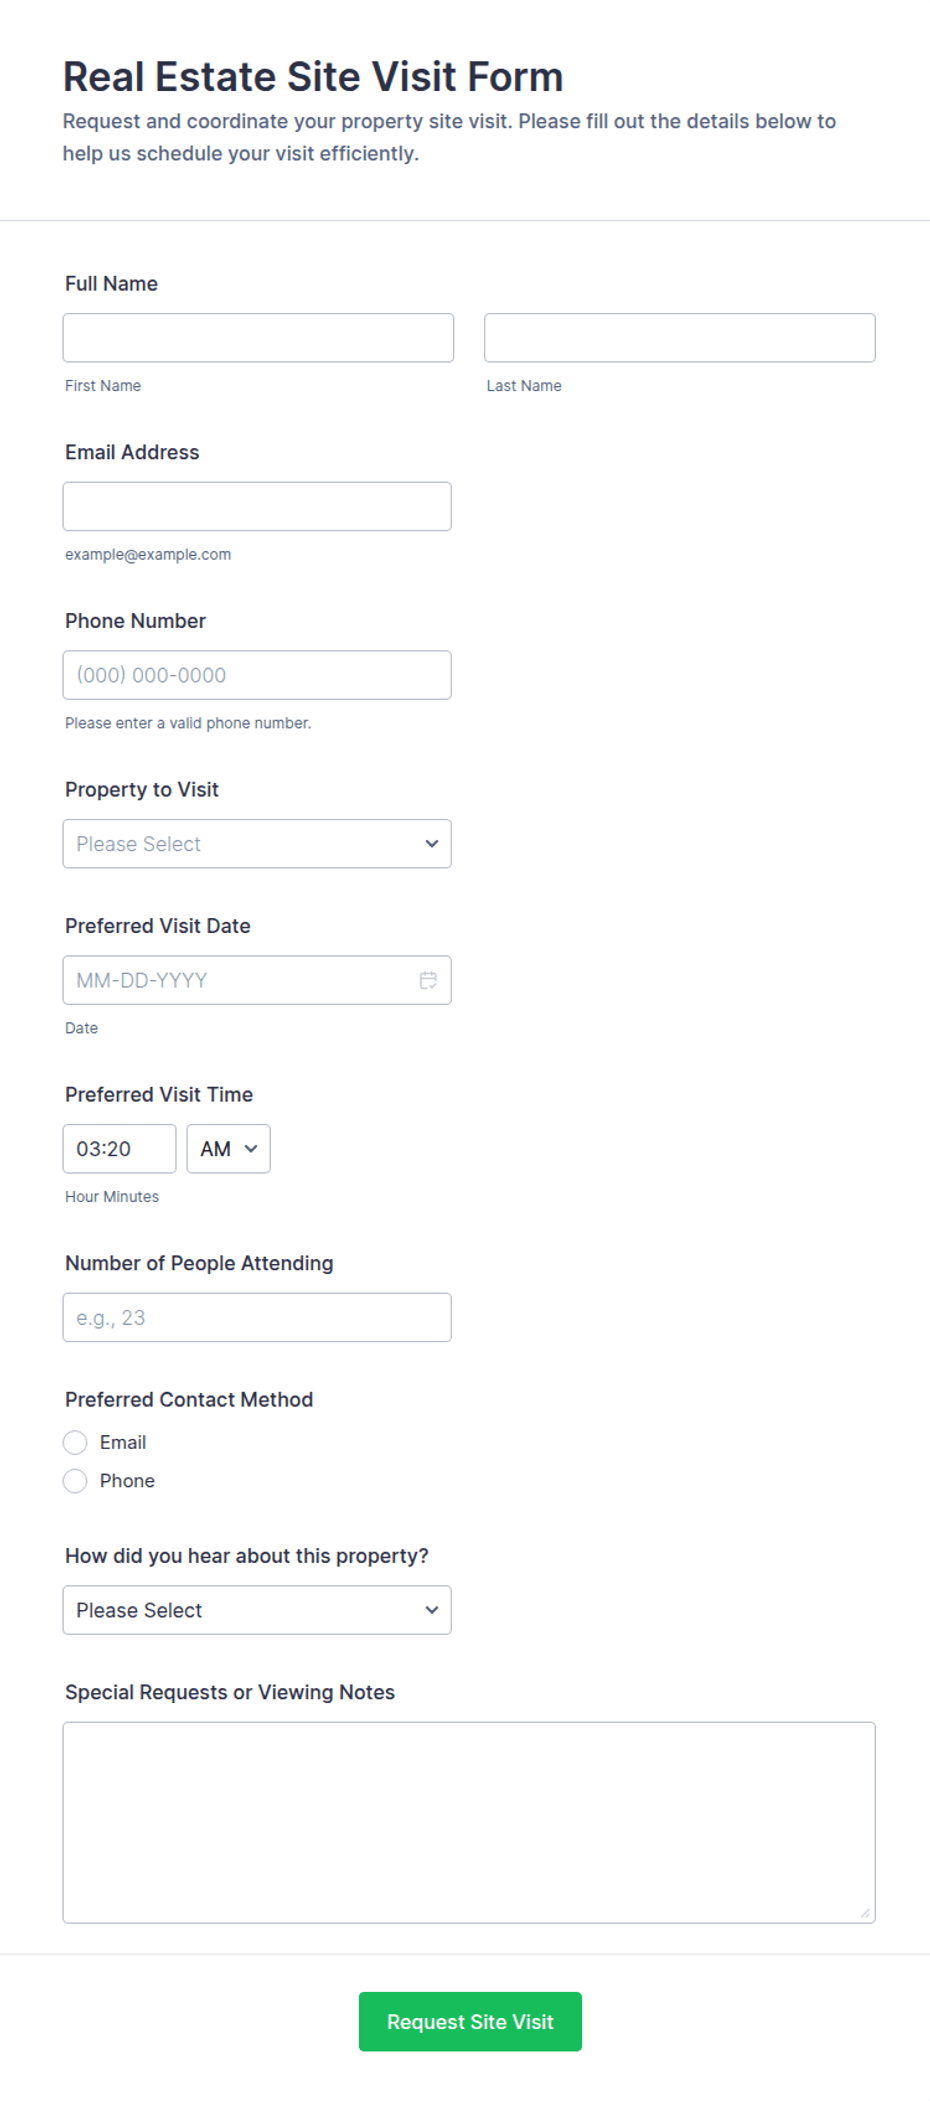Click the Number of People Attending field

click(256, 1317)
